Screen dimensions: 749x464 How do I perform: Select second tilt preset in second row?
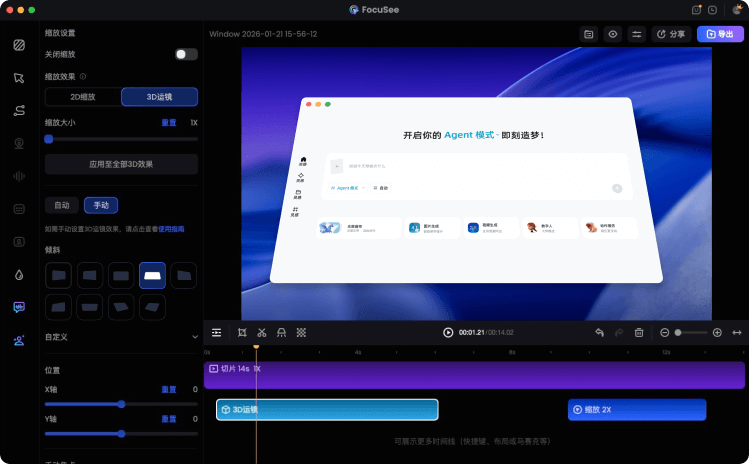coord(90,307)
